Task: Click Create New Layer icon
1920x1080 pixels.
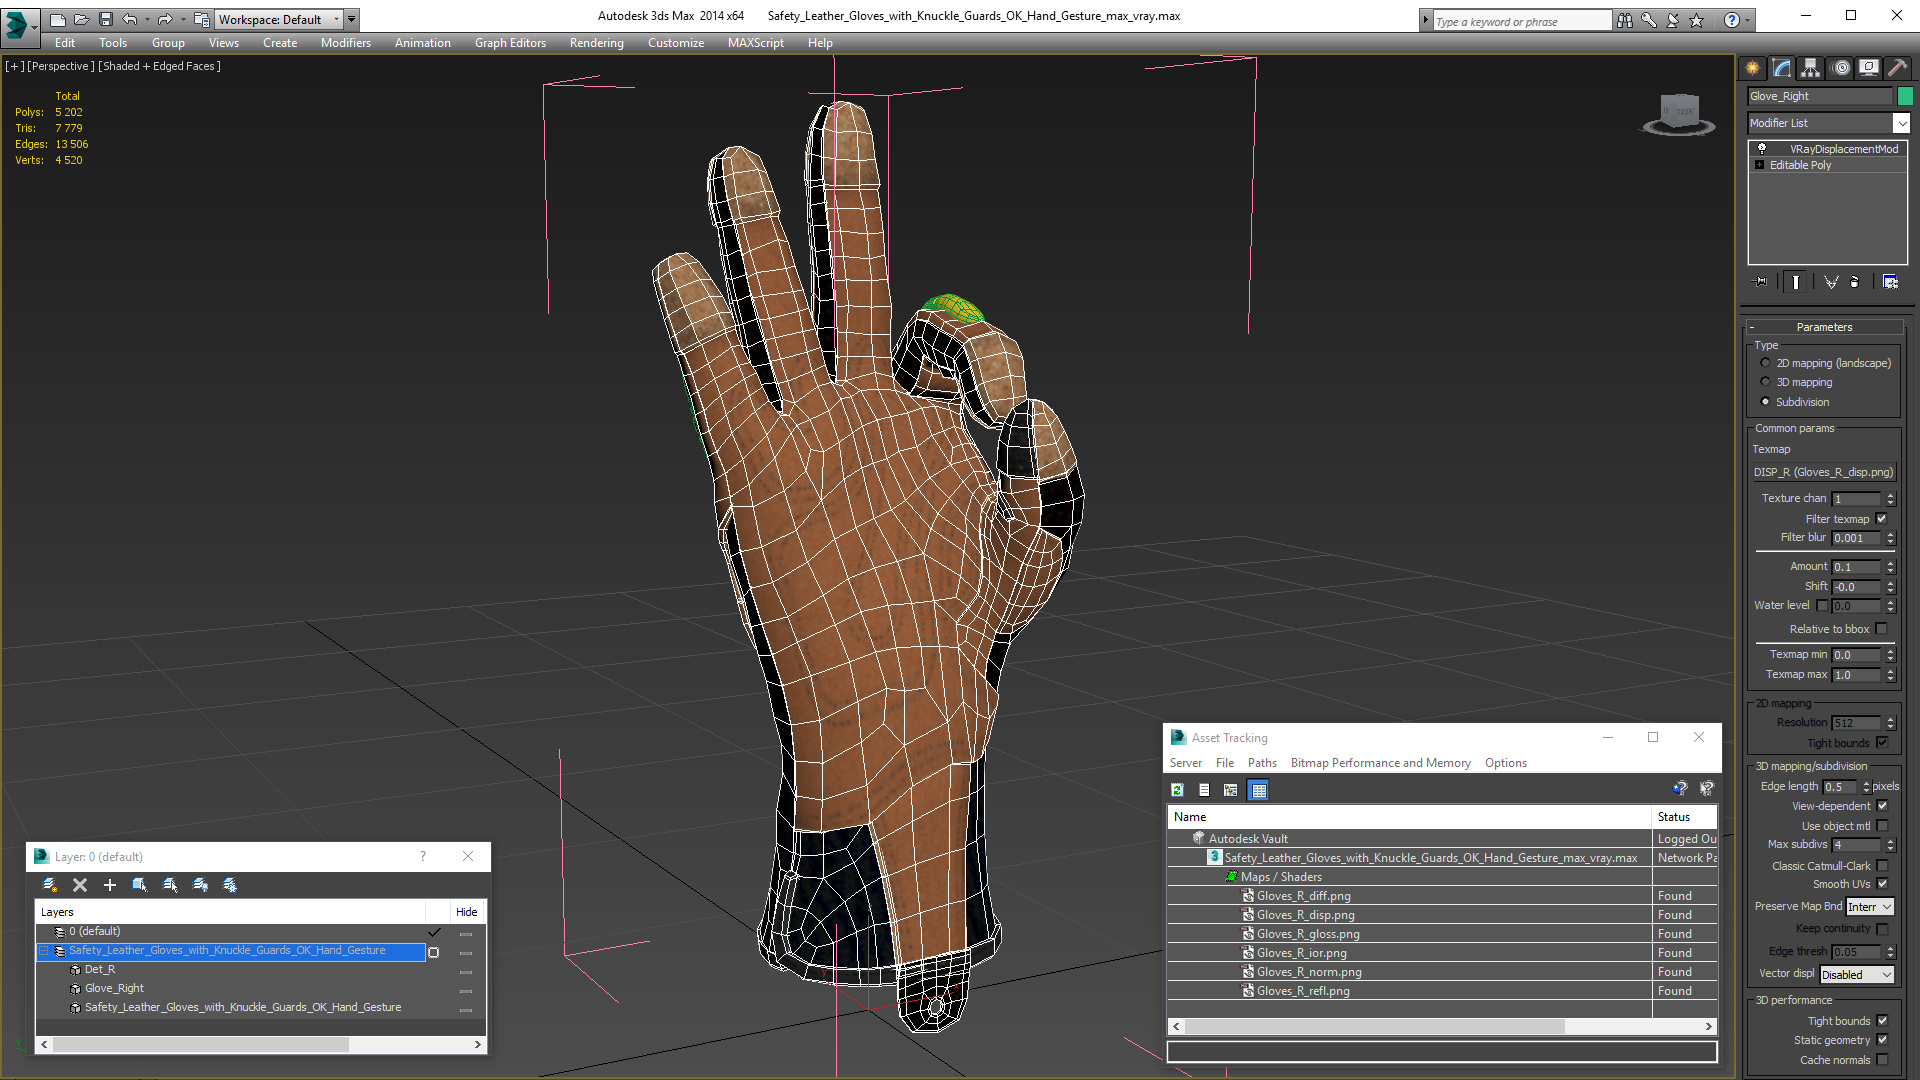Action: tap(49, 885)
